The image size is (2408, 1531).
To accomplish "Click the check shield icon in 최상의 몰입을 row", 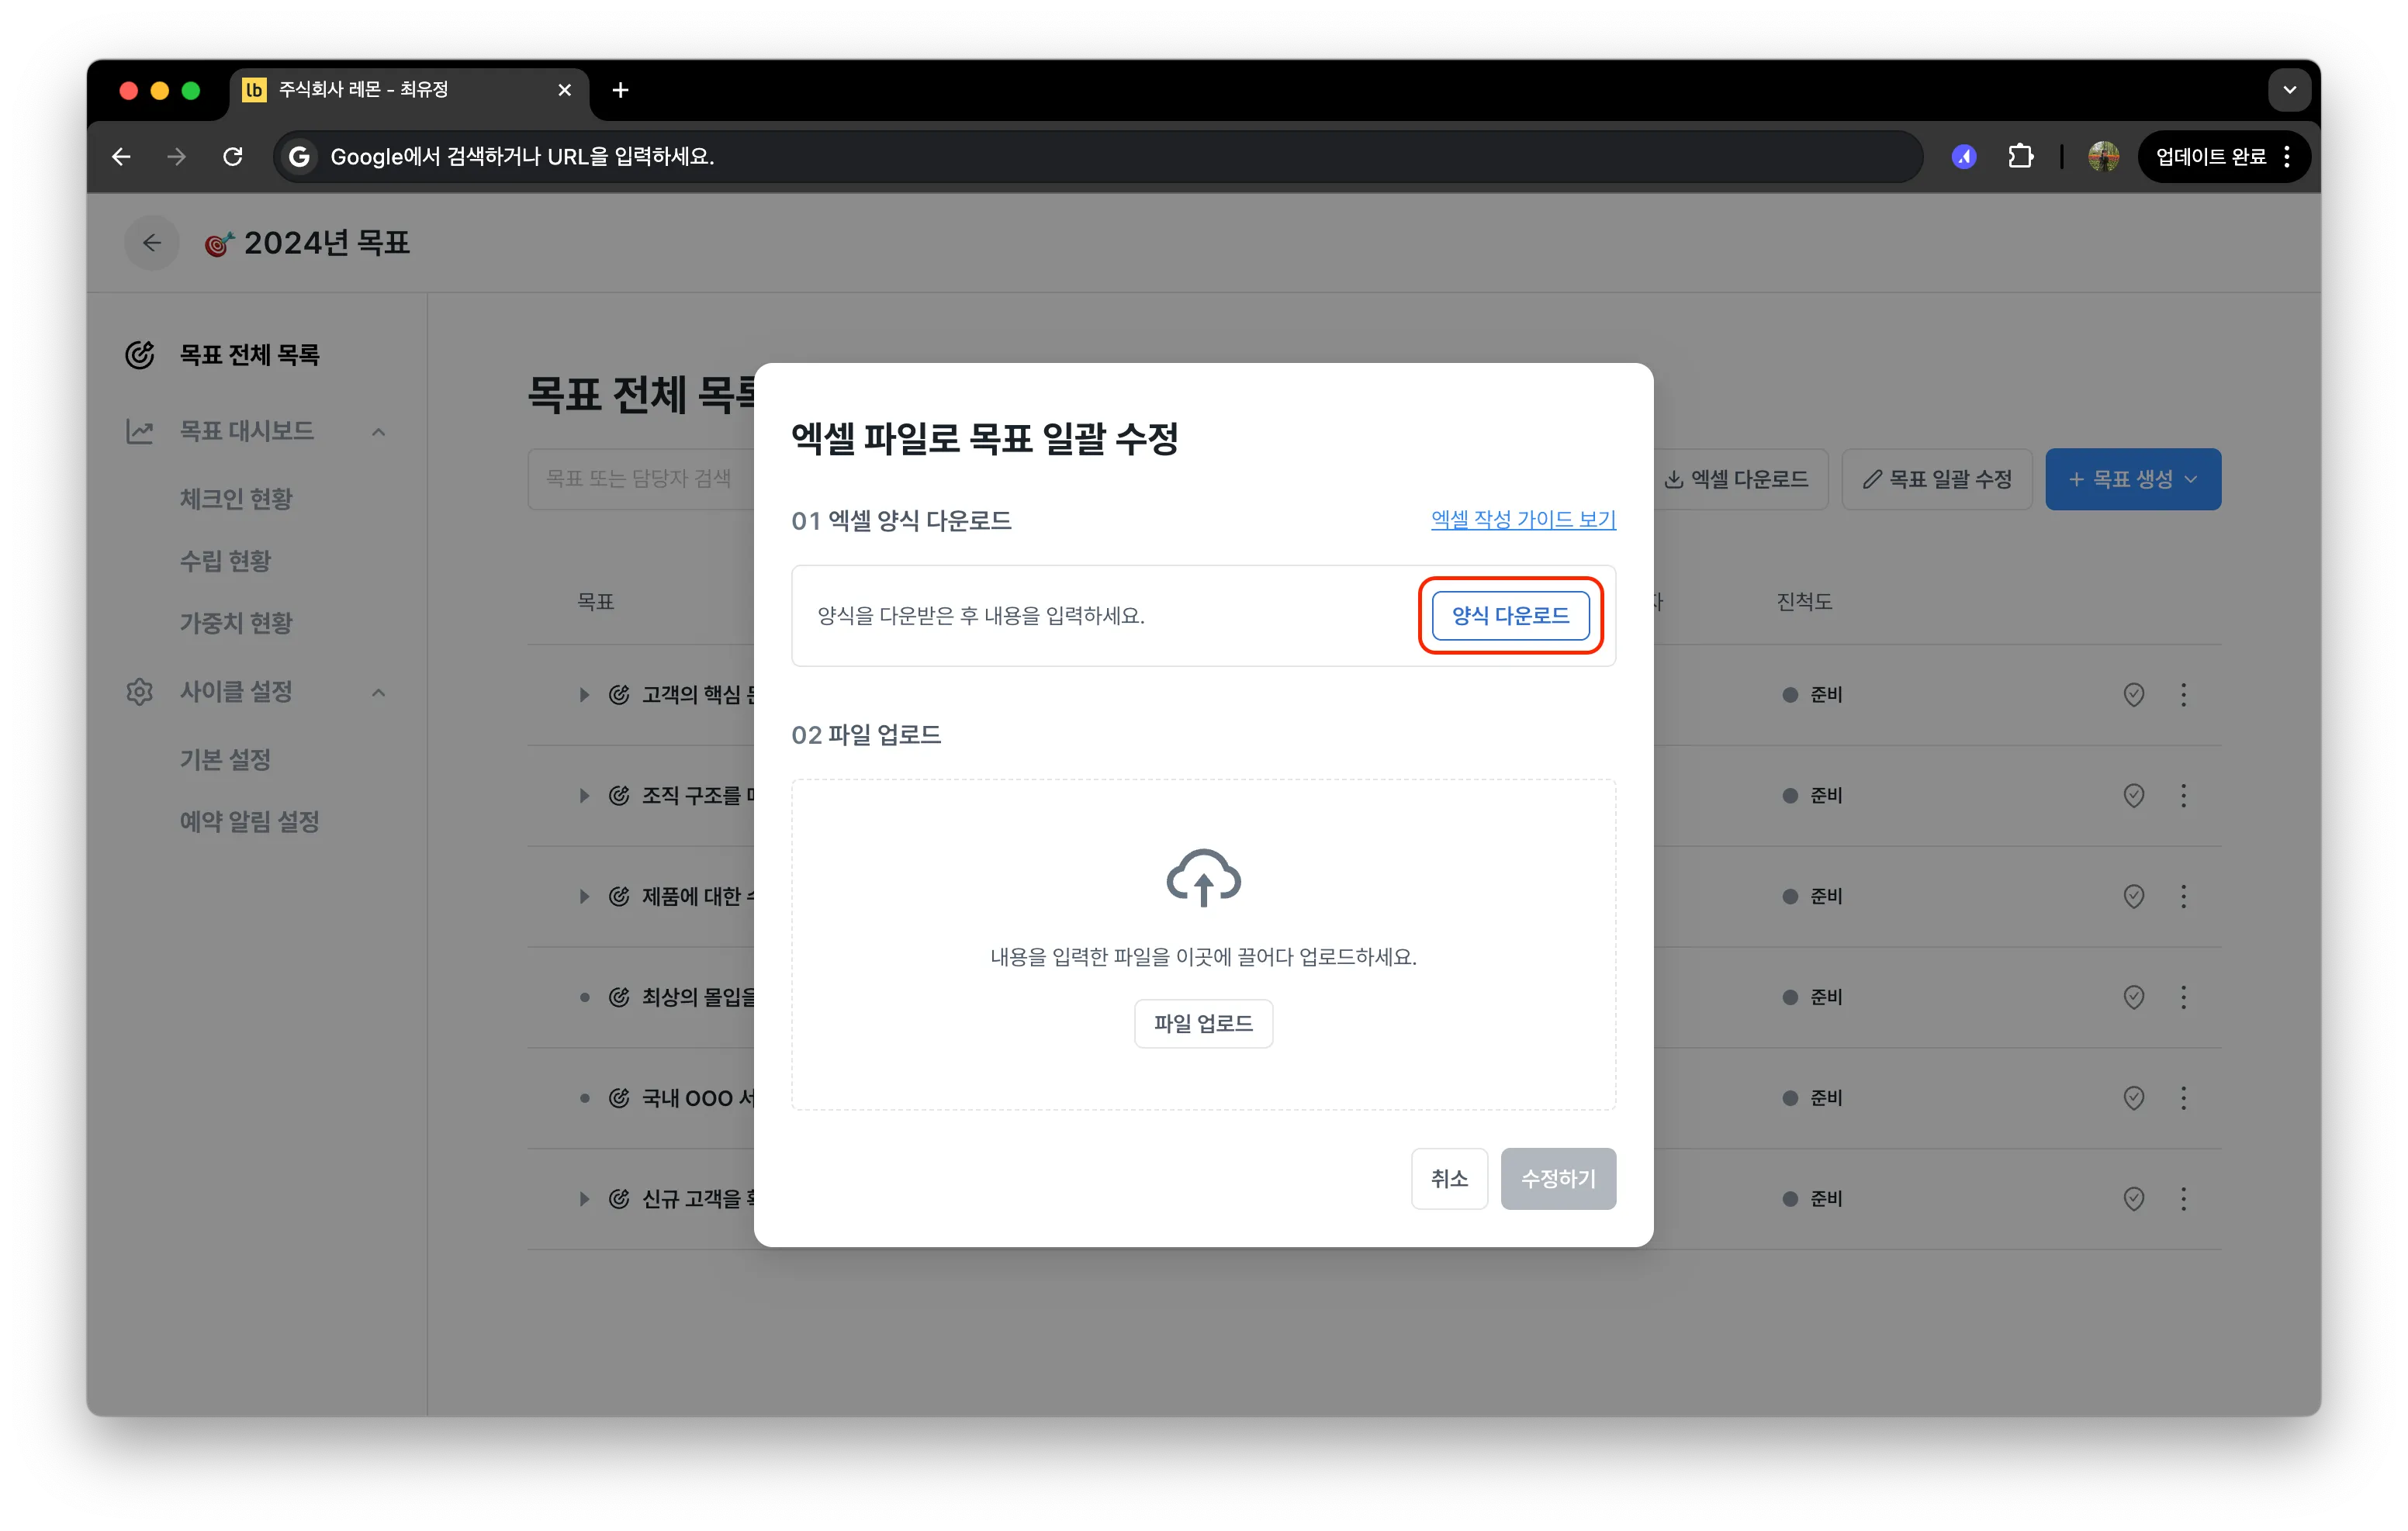I will (x=2133, y=998).
